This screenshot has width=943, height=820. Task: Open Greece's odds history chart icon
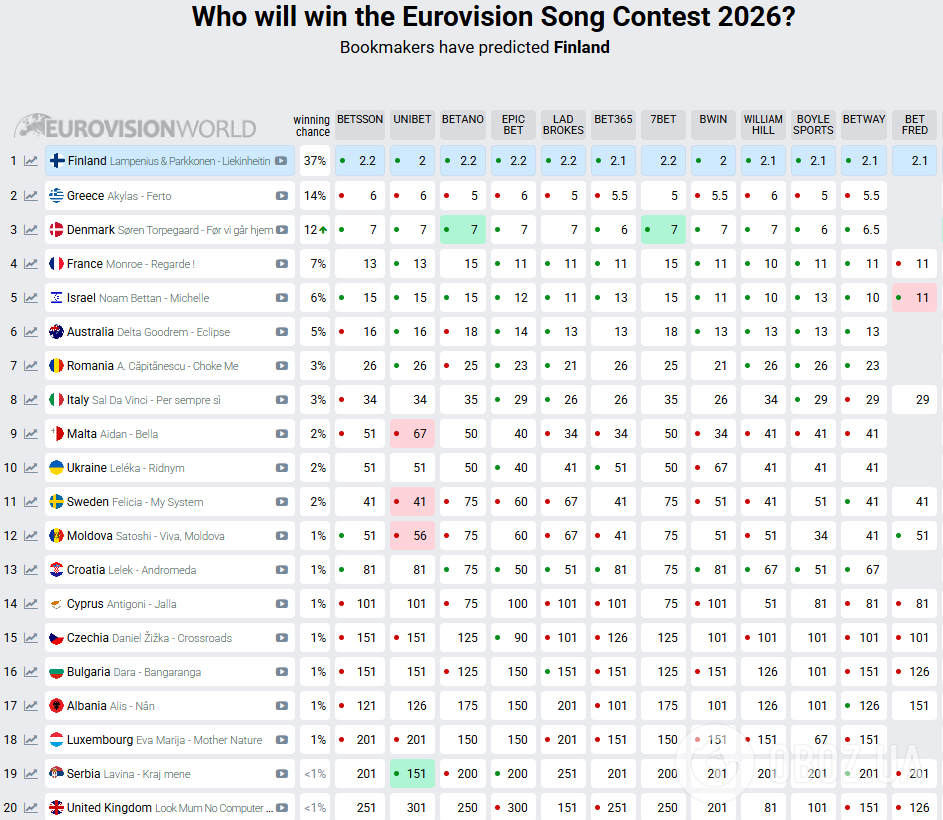pos(31,196)
